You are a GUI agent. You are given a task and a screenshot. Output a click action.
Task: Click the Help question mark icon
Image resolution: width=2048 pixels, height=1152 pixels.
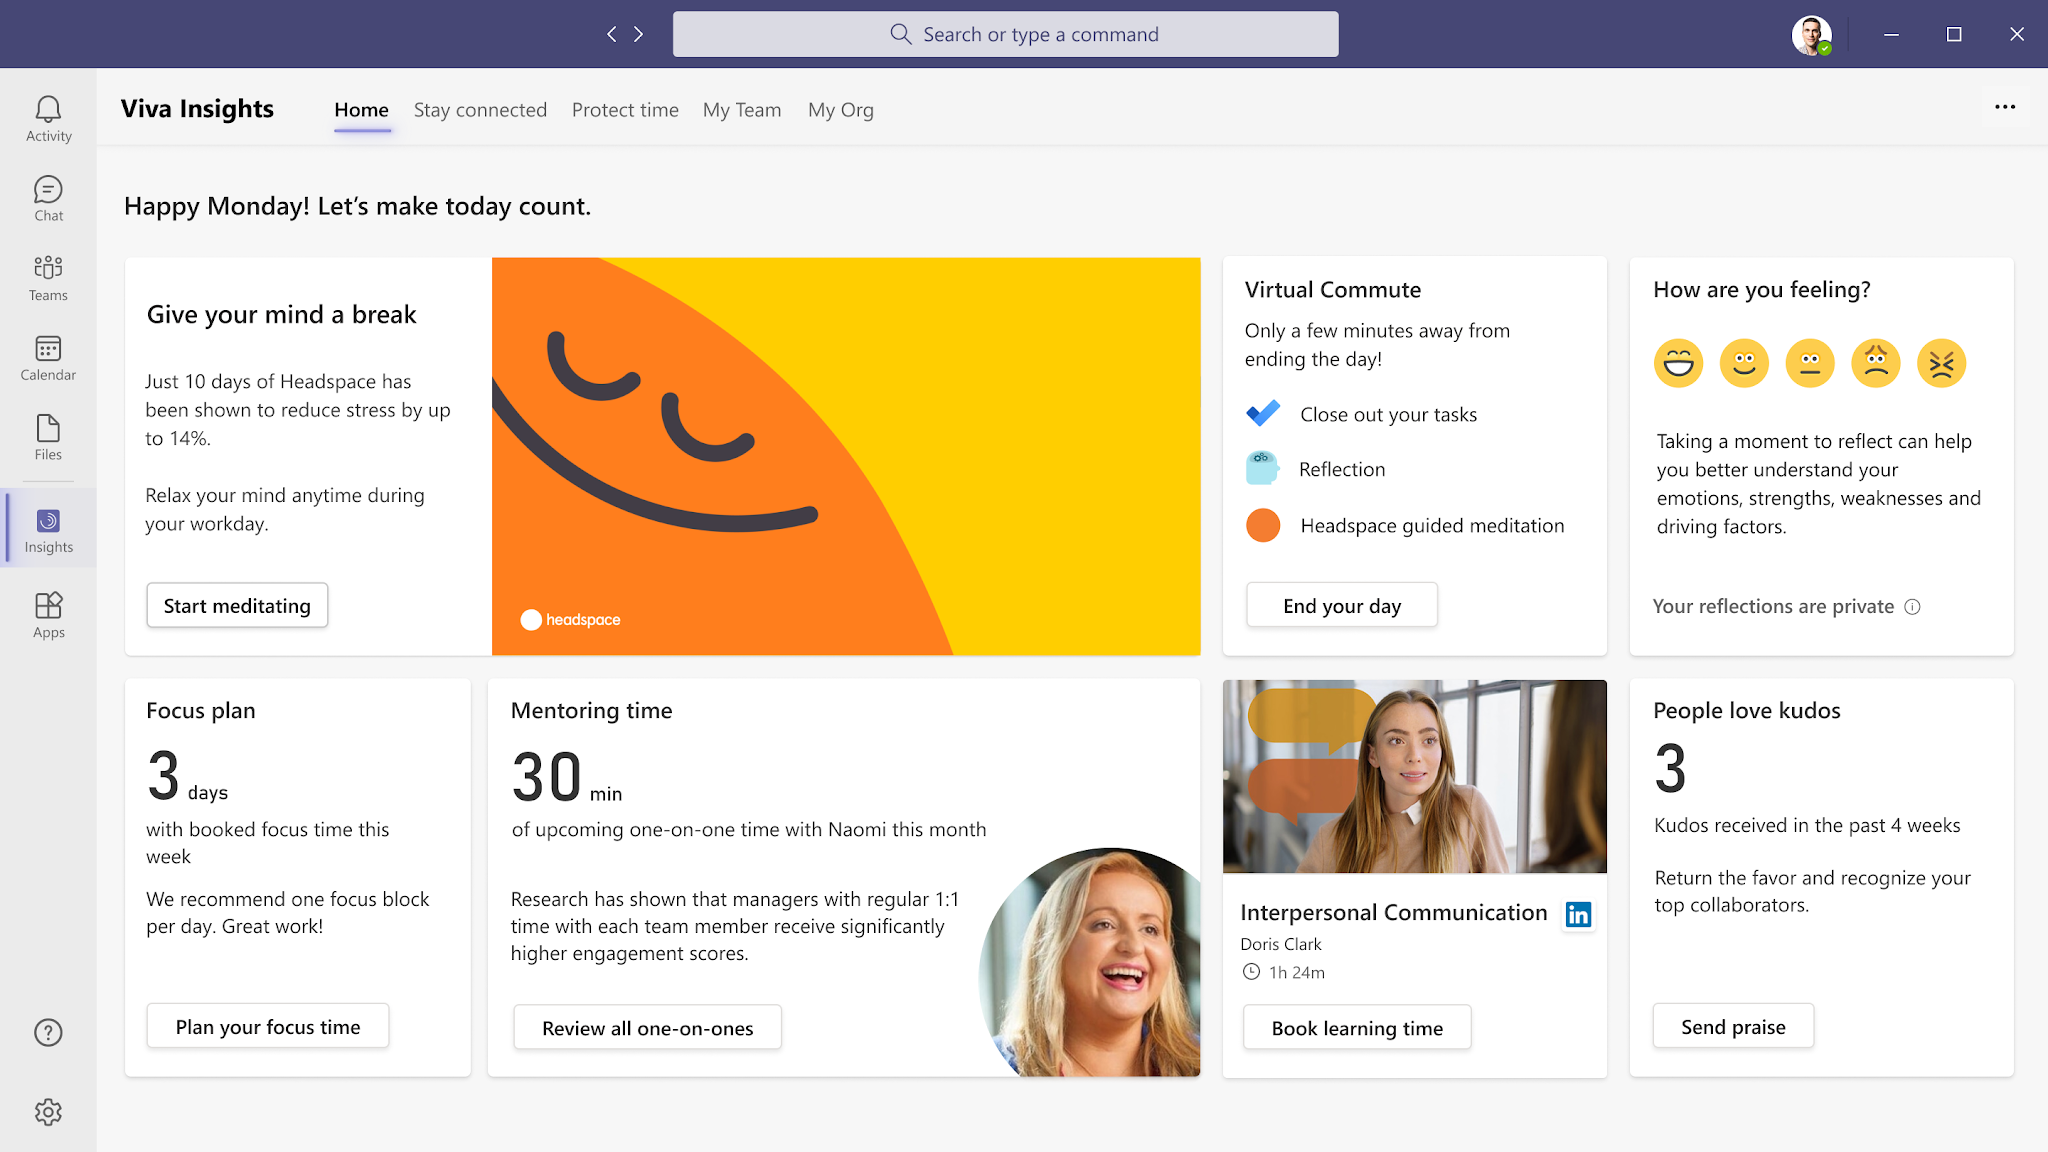click(x=47, y=1032)
